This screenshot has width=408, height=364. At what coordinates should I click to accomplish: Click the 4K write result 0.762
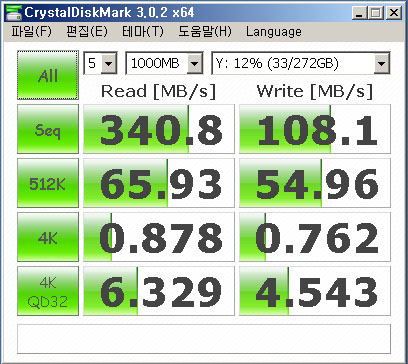pyautogui.click(x=315, y=237)
